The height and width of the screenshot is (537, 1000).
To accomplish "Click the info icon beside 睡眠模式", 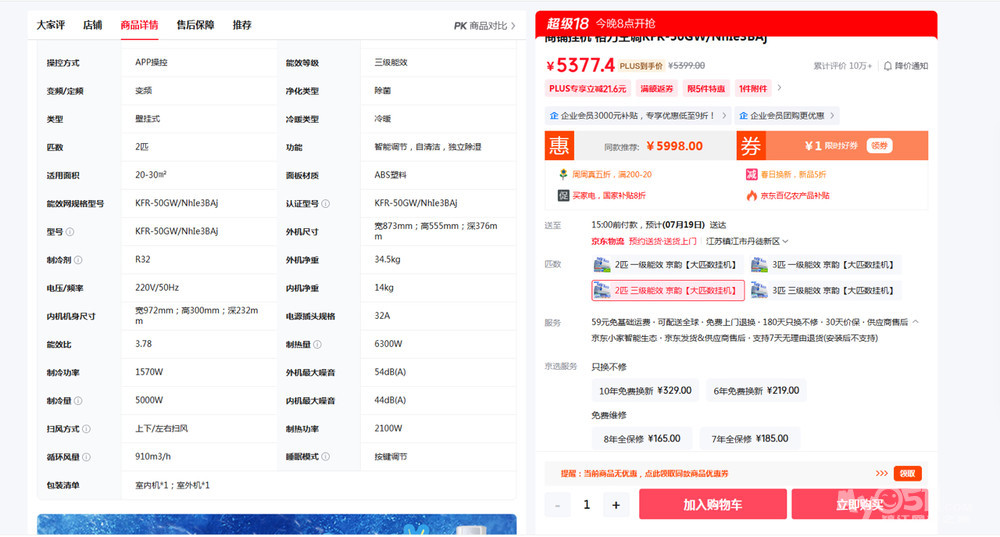I will click(x=327, y=457).
